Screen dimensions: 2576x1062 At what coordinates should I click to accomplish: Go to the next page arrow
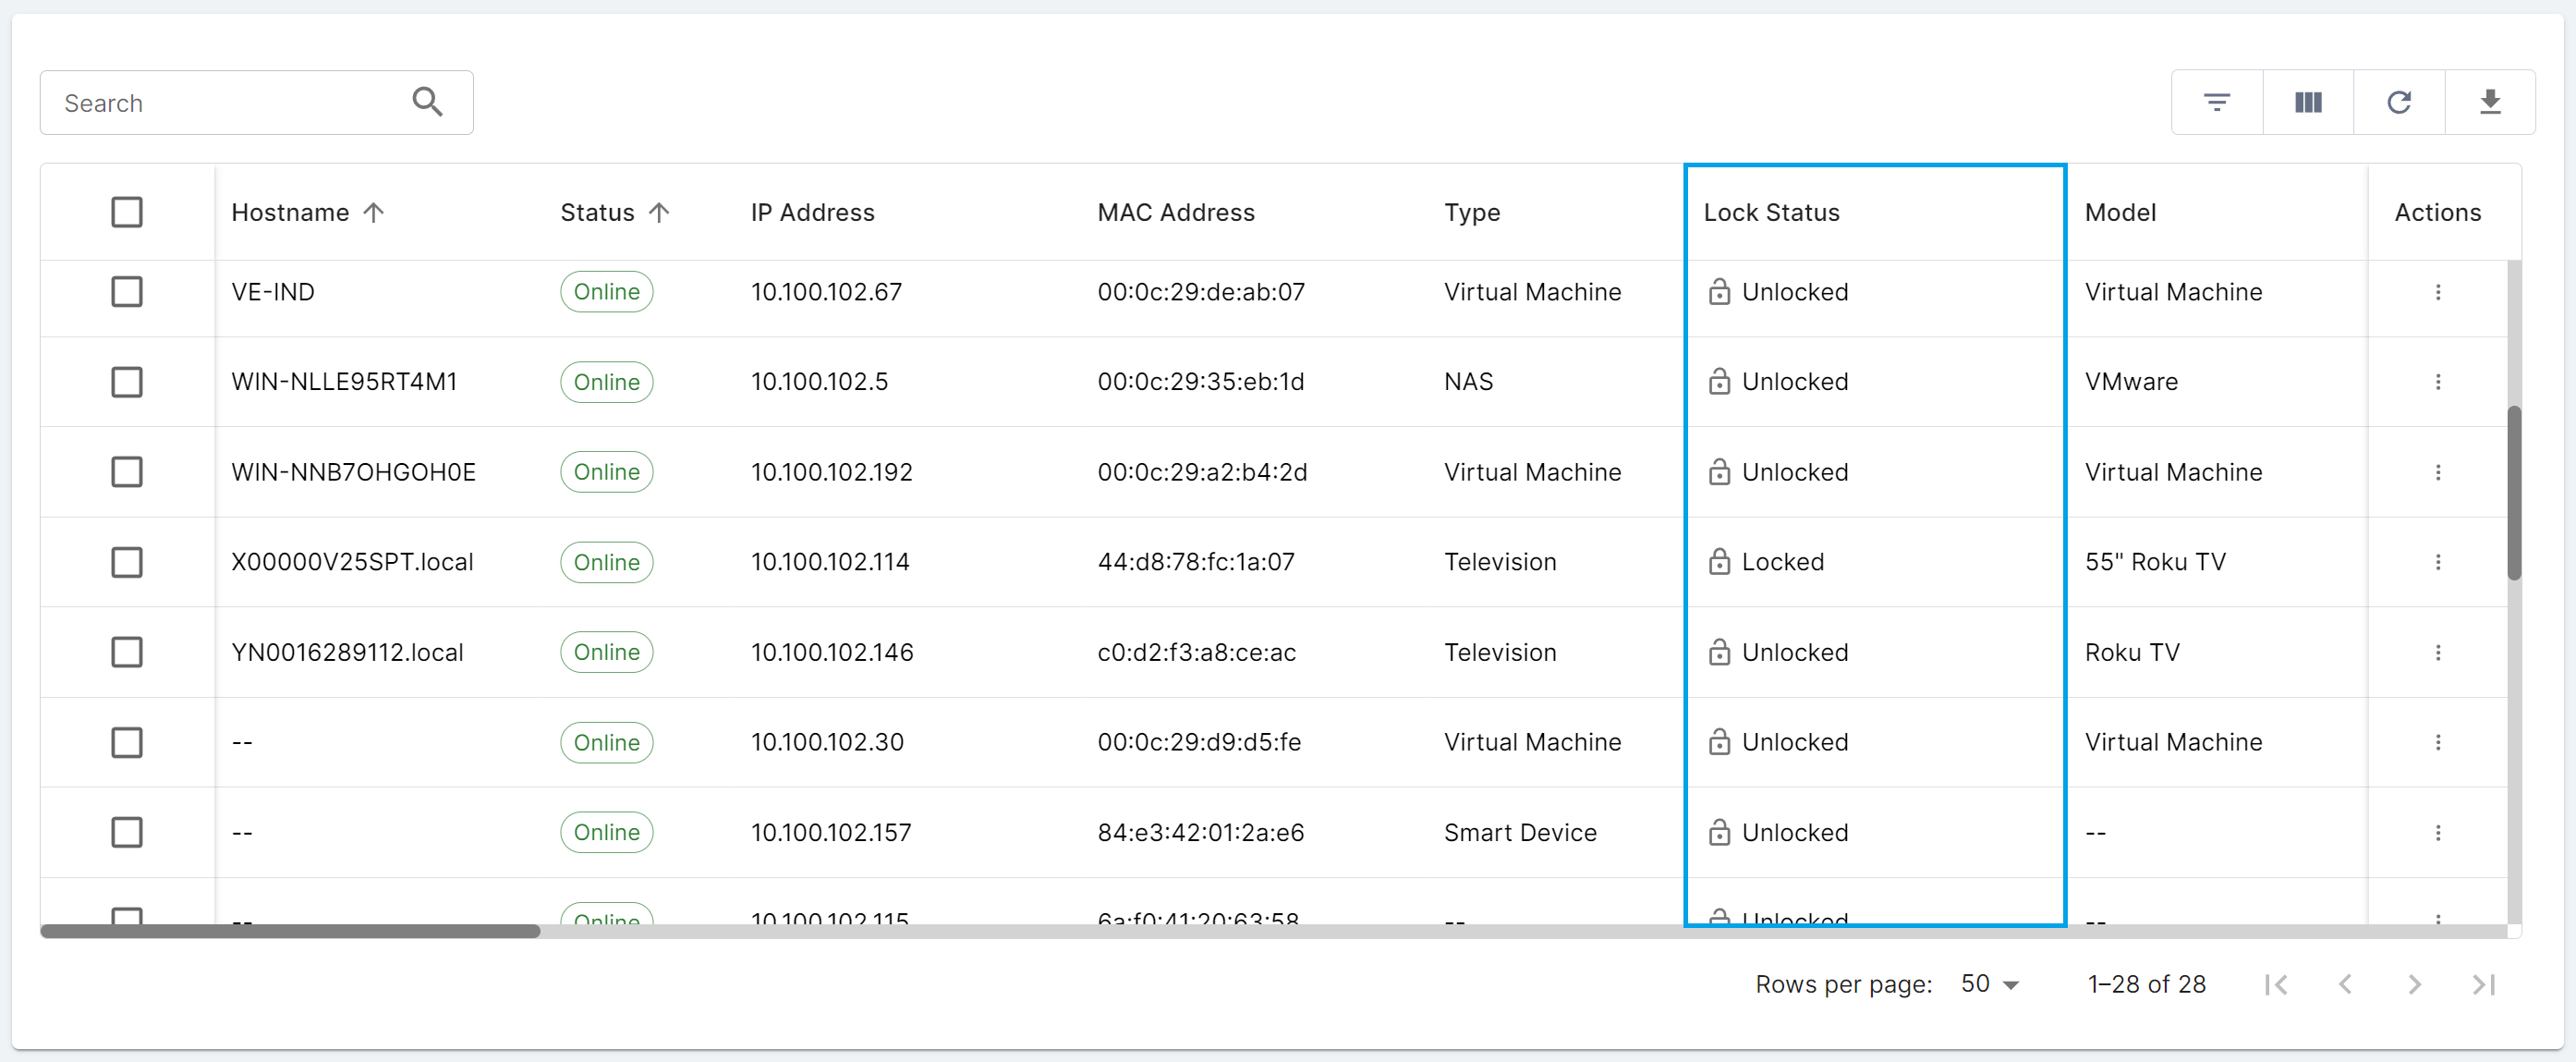[2414, 984]
